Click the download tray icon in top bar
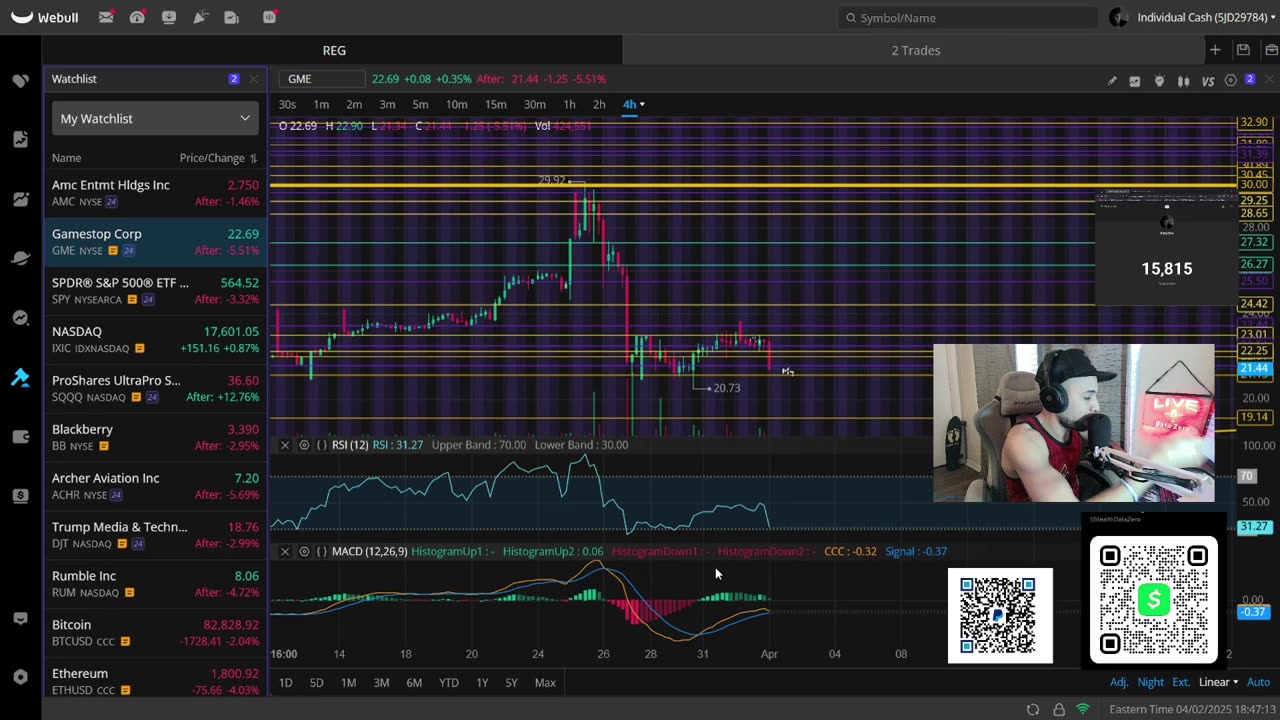This screenshot has width=1280, height=720. pyautogui.click(x=169, y=17)
